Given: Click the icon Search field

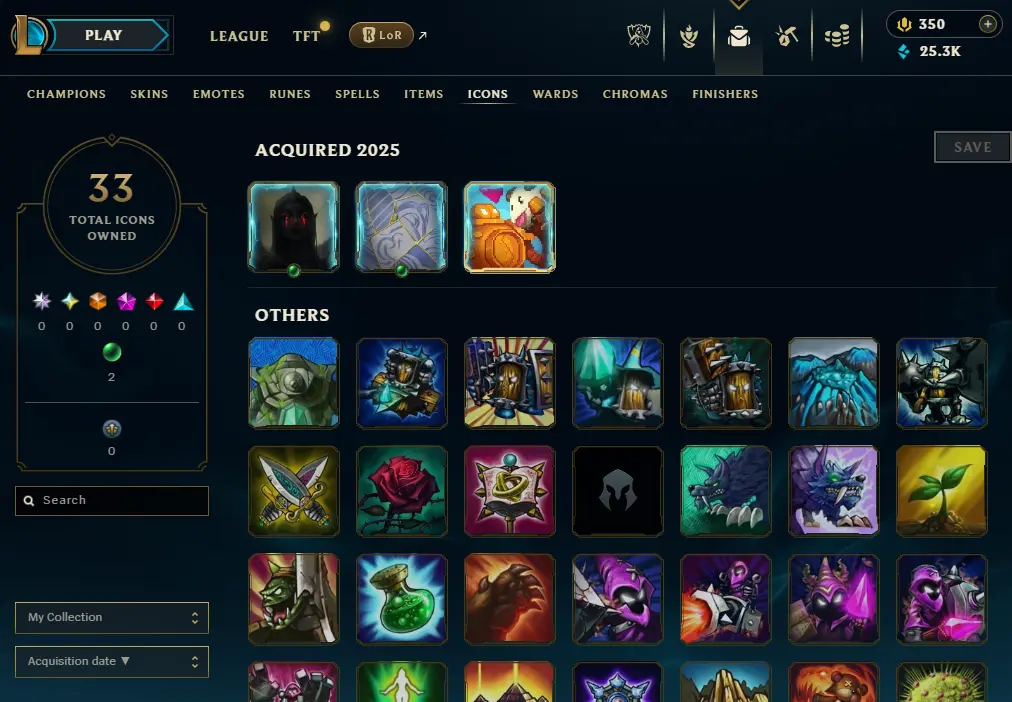Looking at the screenshot, I should [x=112, y=501].
